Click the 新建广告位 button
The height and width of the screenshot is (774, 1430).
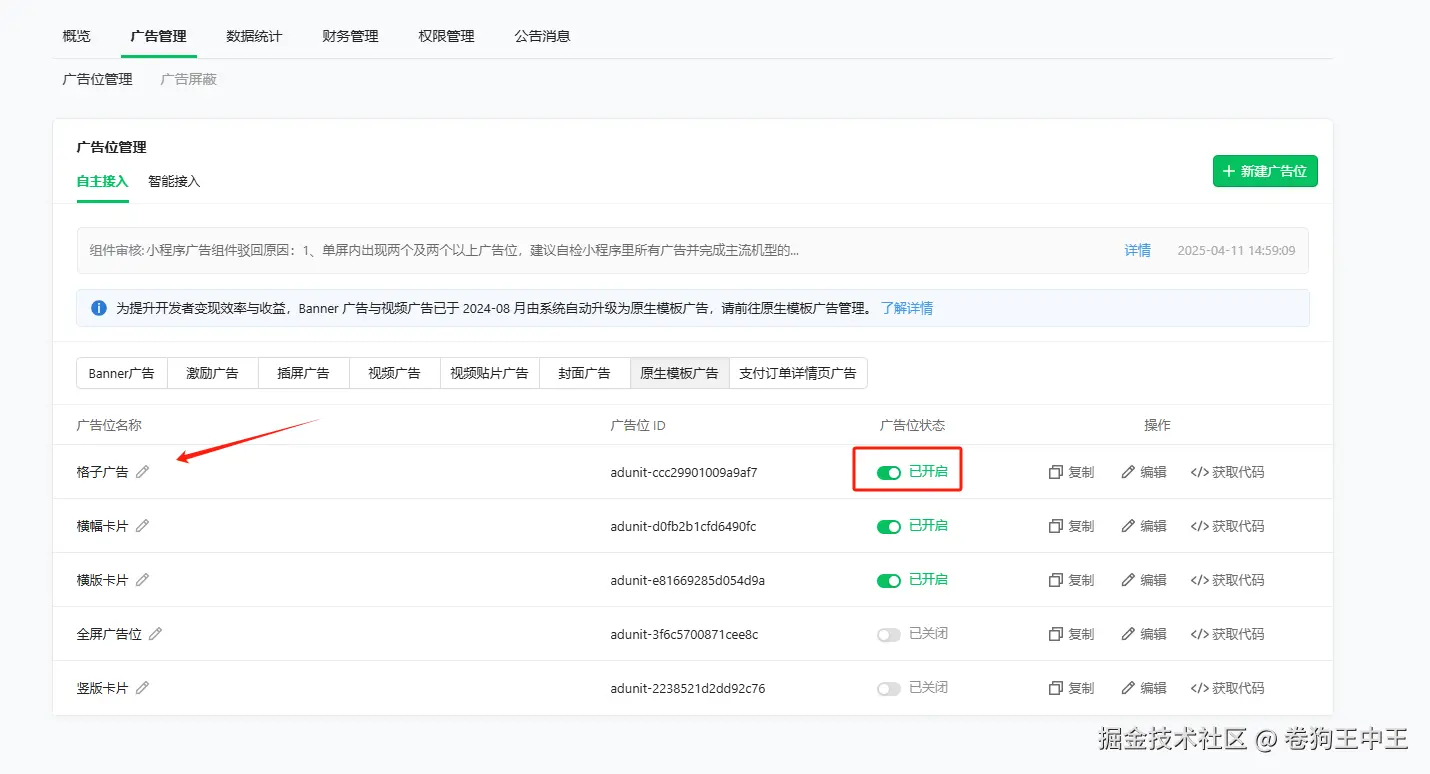(x=1265, y=171)
